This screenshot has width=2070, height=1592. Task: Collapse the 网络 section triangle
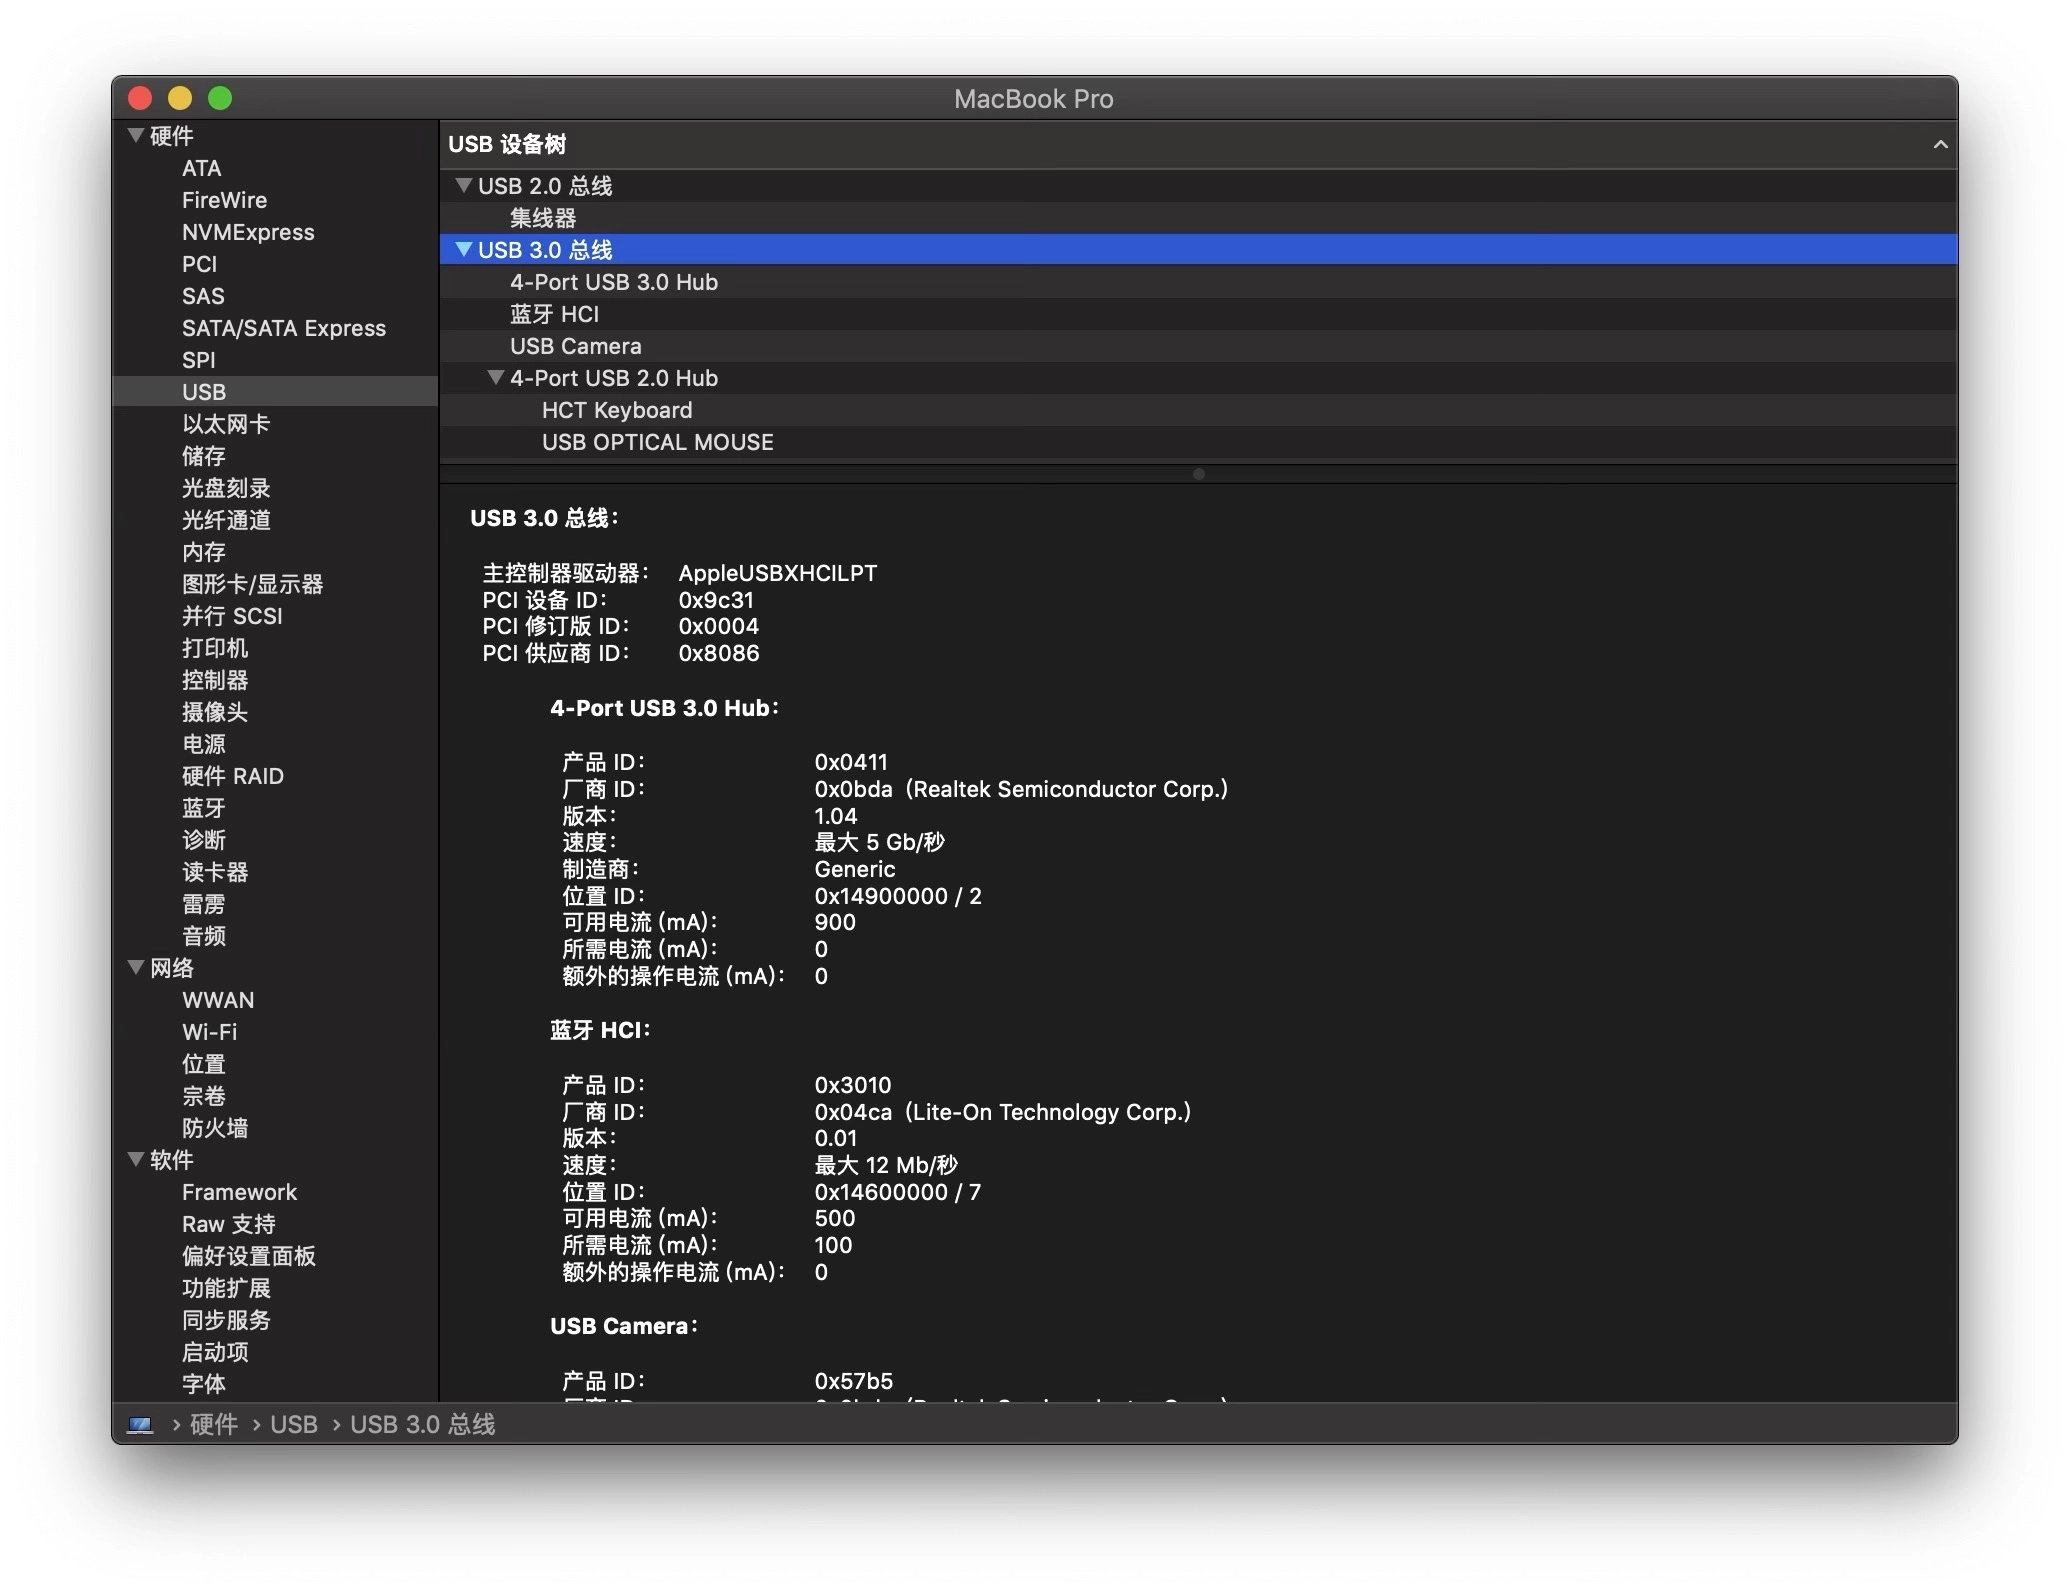(136, 967)
